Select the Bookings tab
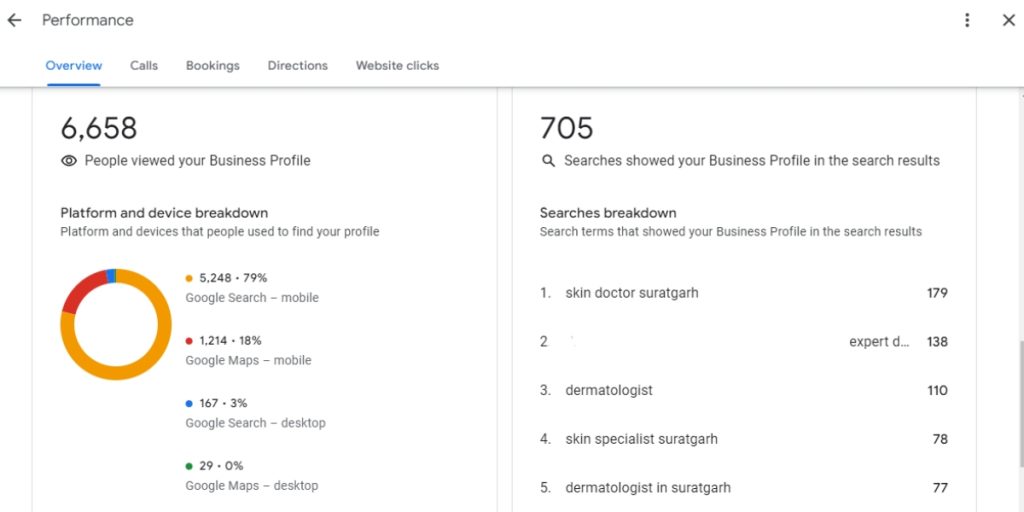This screenshot has height=512, width=1024. [x=213, y=66]
